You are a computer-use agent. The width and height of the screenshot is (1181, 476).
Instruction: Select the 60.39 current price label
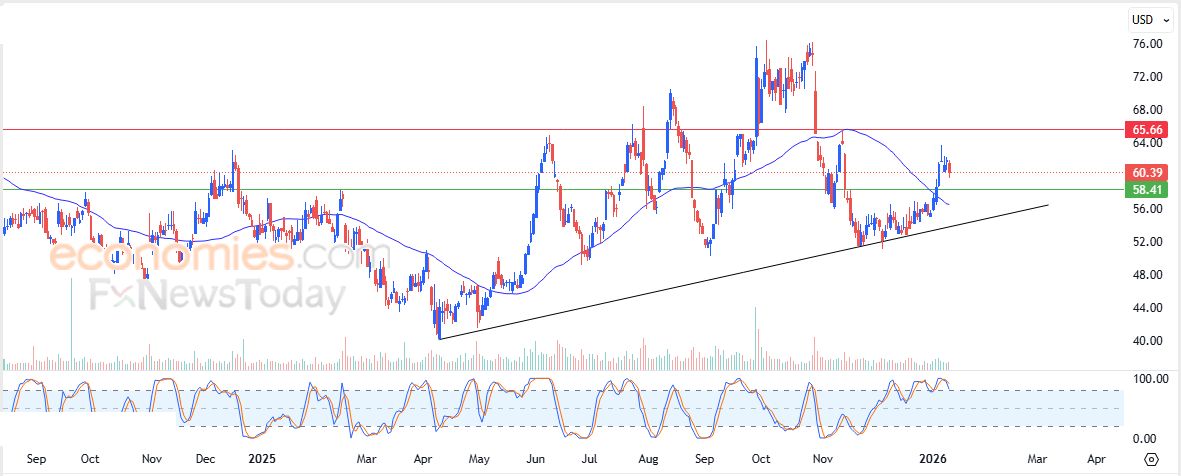pyautogui.click(x=1146, y=172)
